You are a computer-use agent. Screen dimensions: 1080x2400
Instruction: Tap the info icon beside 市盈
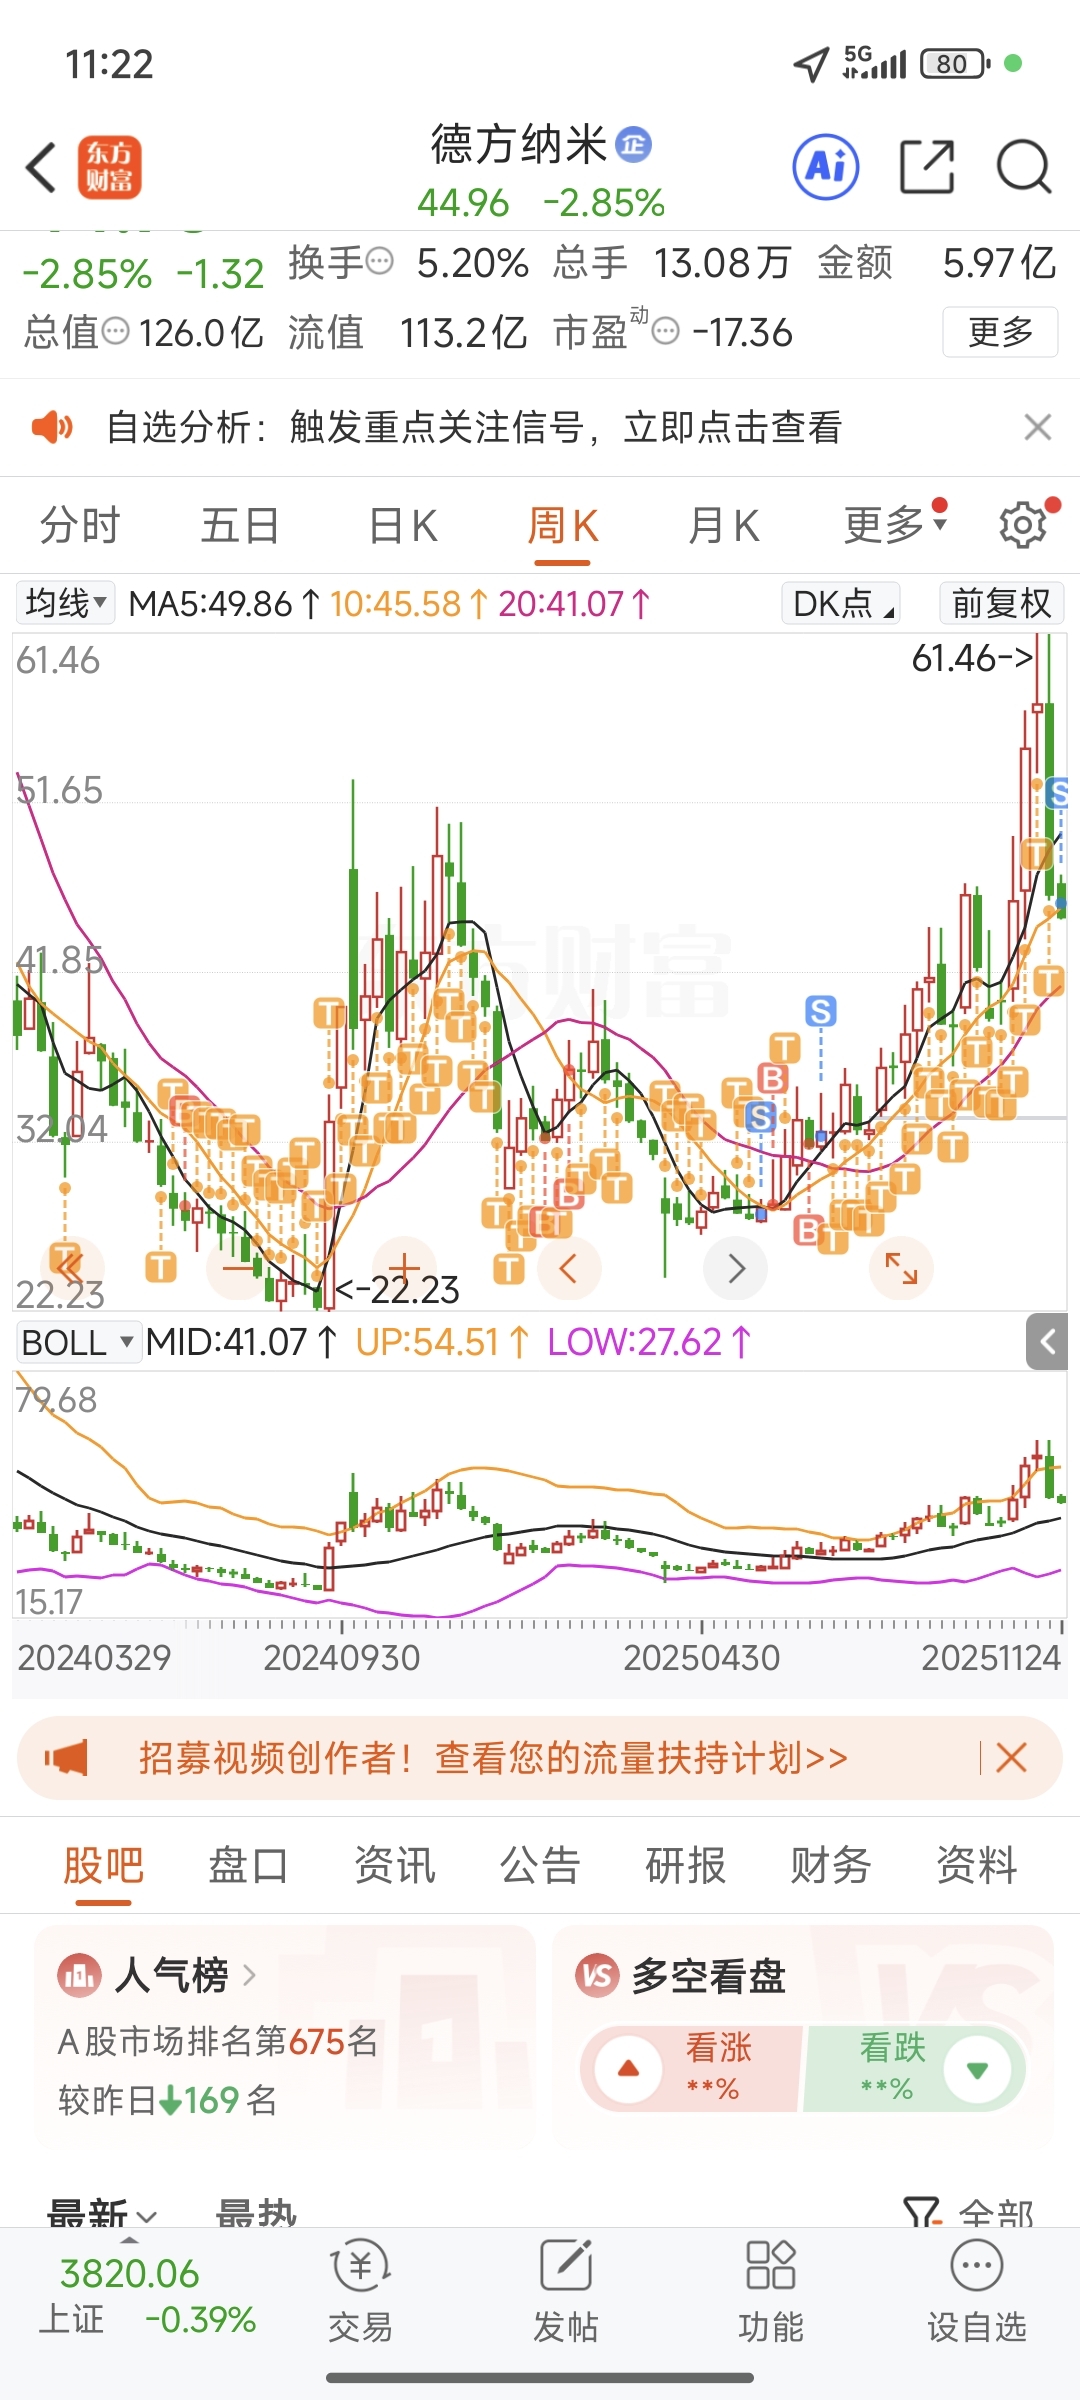665,331
